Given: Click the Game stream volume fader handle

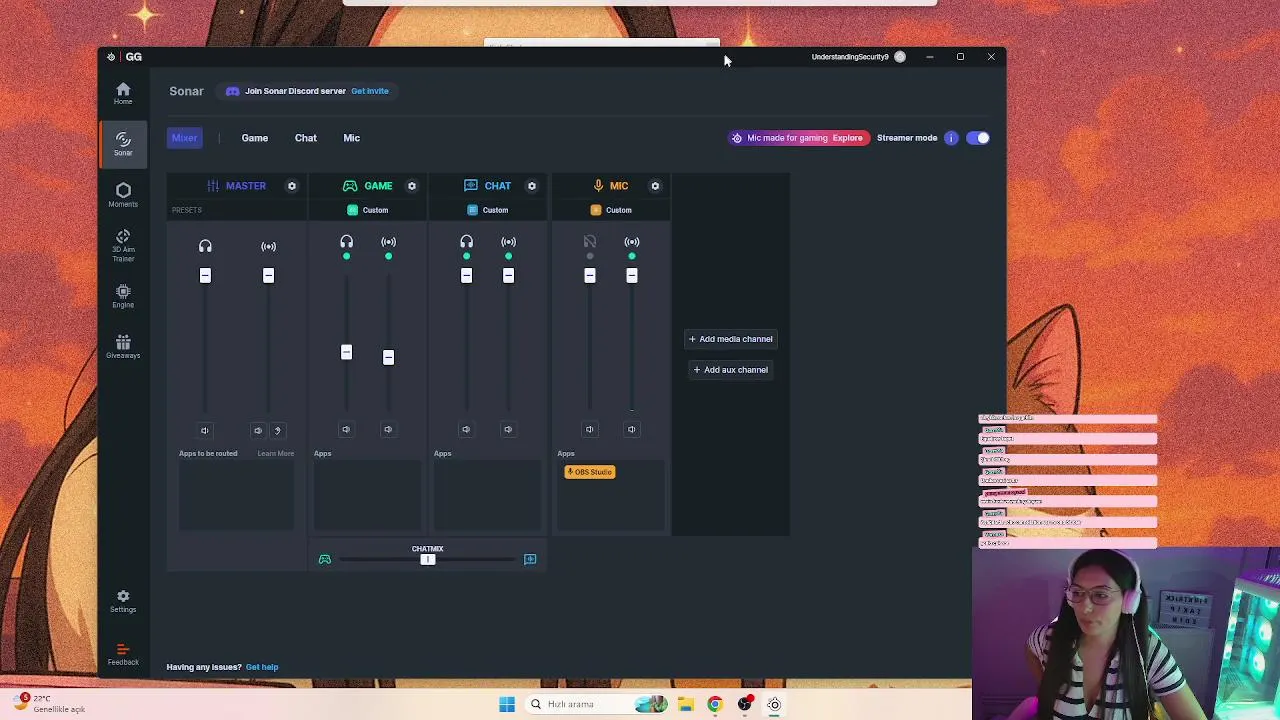Looking at the screenshot, I should point(388,357).
